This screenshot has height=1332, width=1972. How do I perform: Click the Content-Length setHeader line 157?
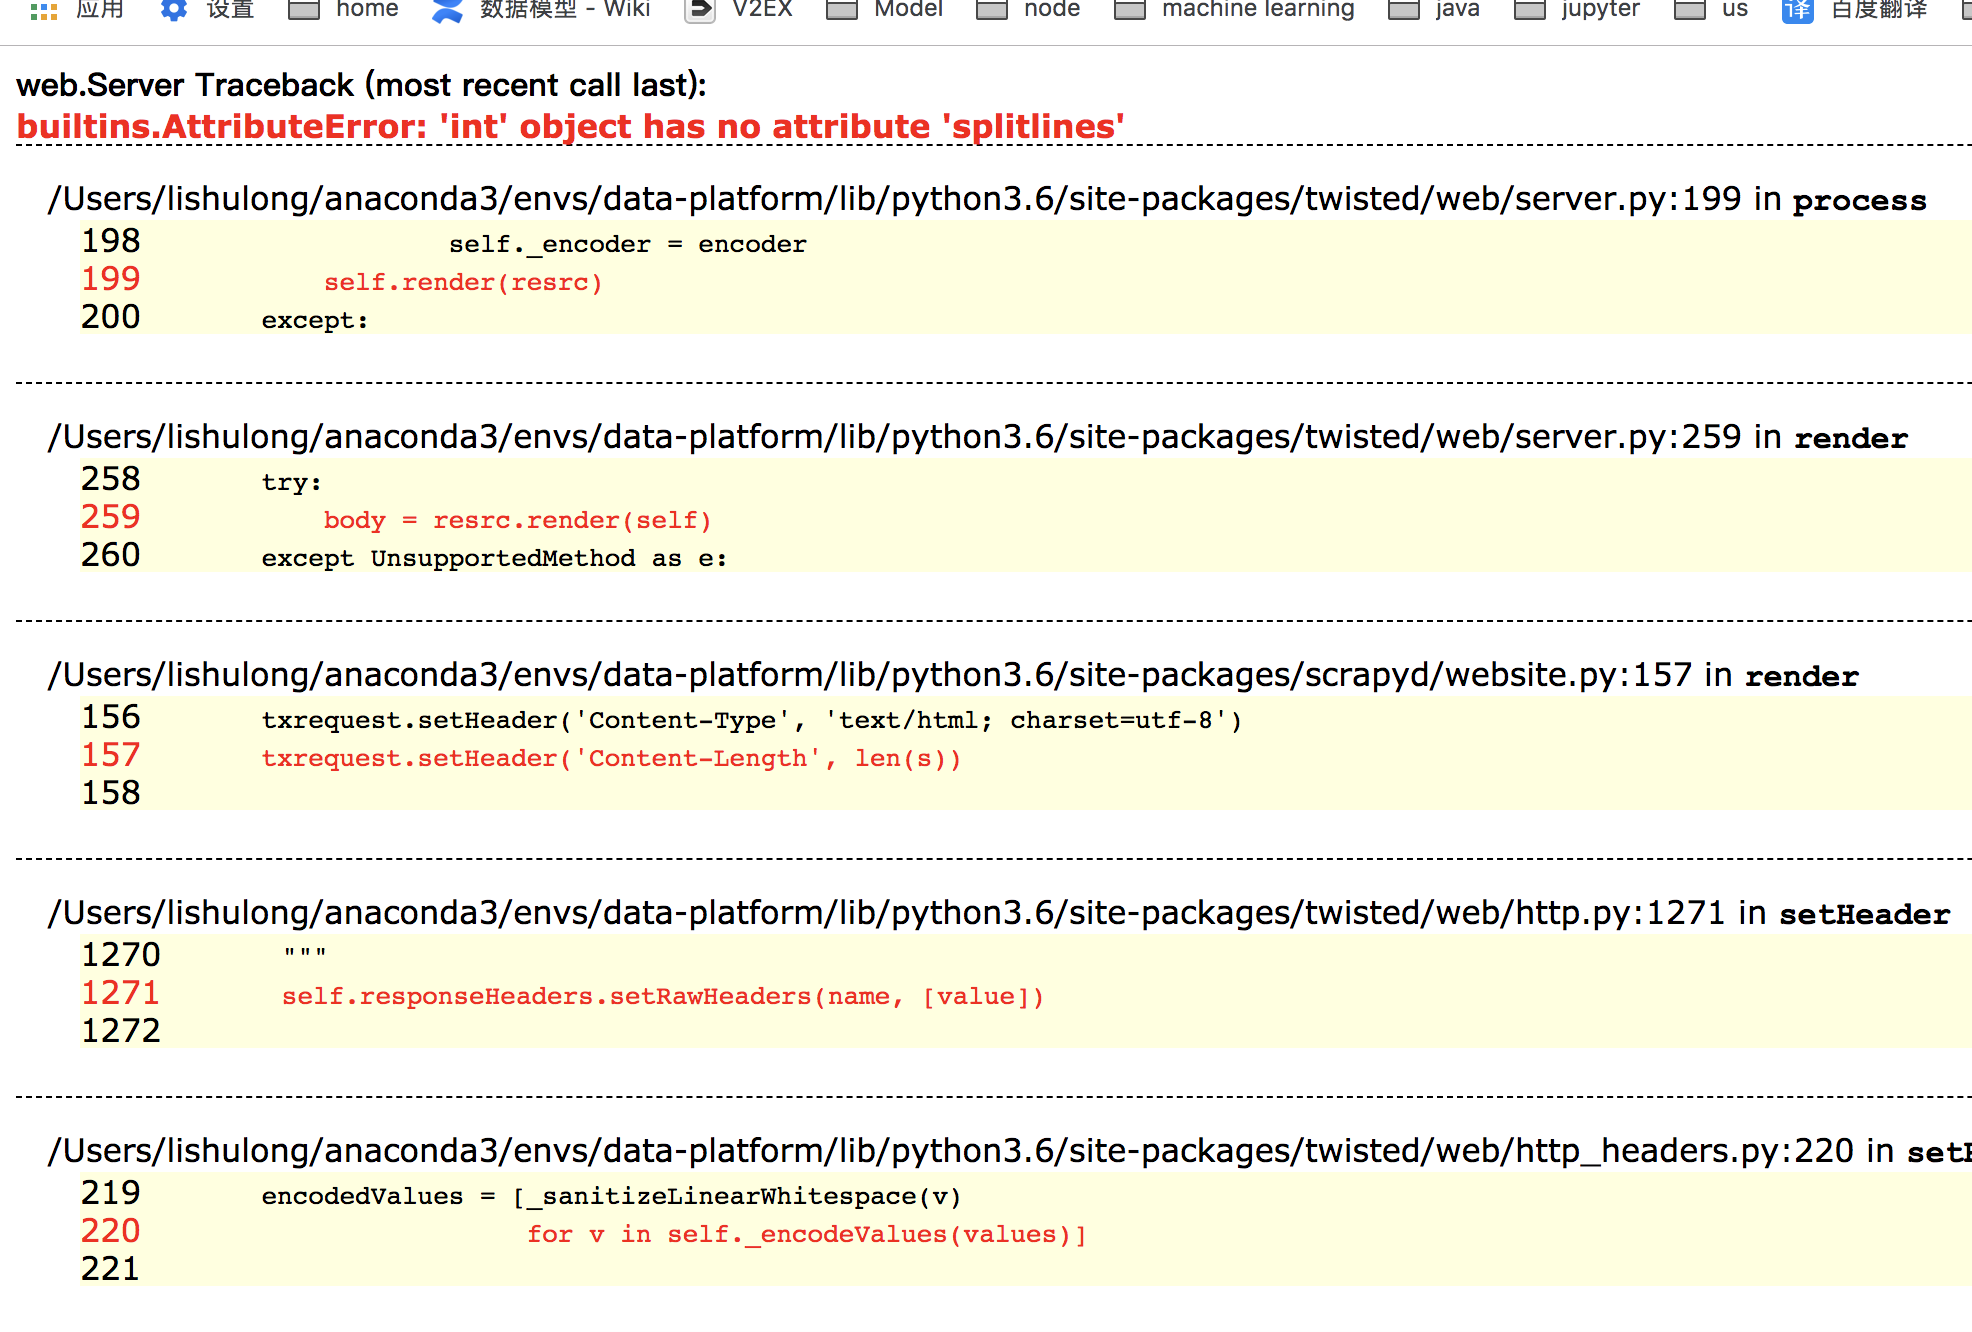[610, 759]
